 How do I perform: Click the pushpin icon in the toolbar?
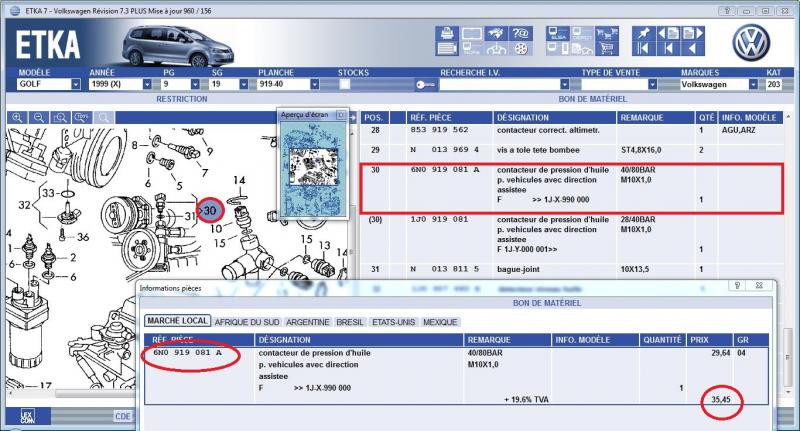click(x=643, y=34)
